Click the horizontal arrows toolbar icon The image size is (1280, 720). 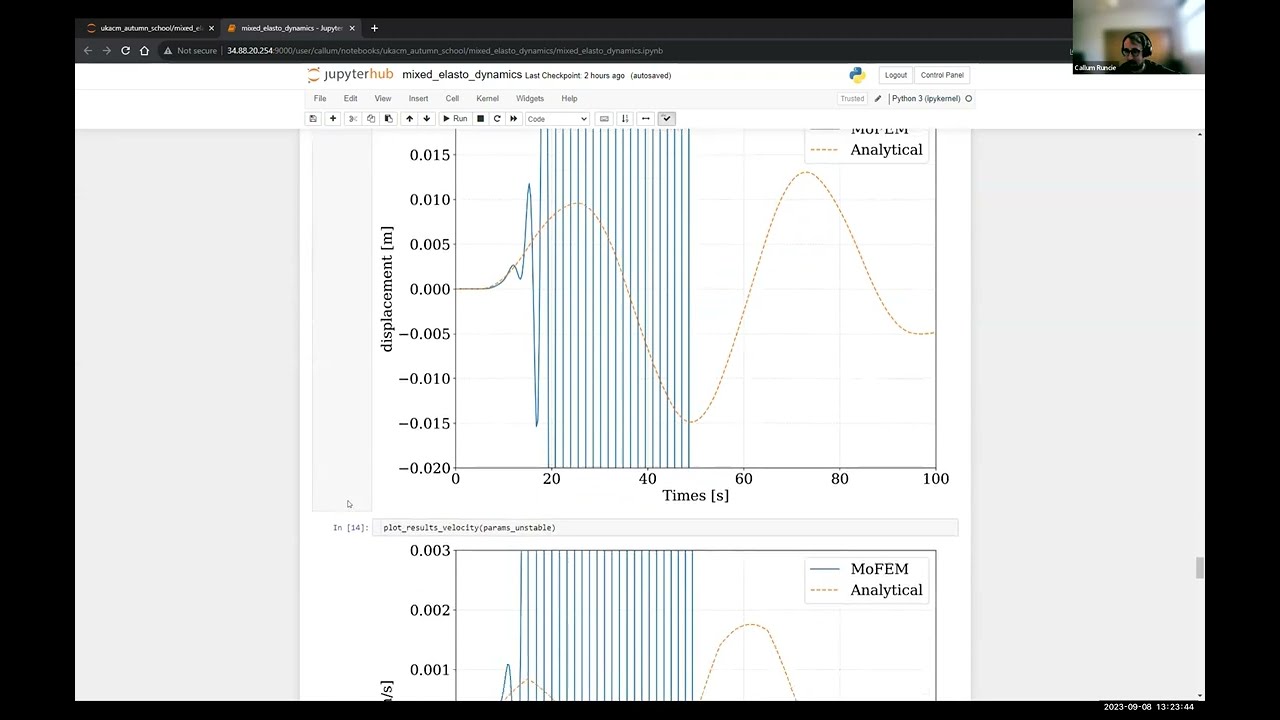(646, 118)
